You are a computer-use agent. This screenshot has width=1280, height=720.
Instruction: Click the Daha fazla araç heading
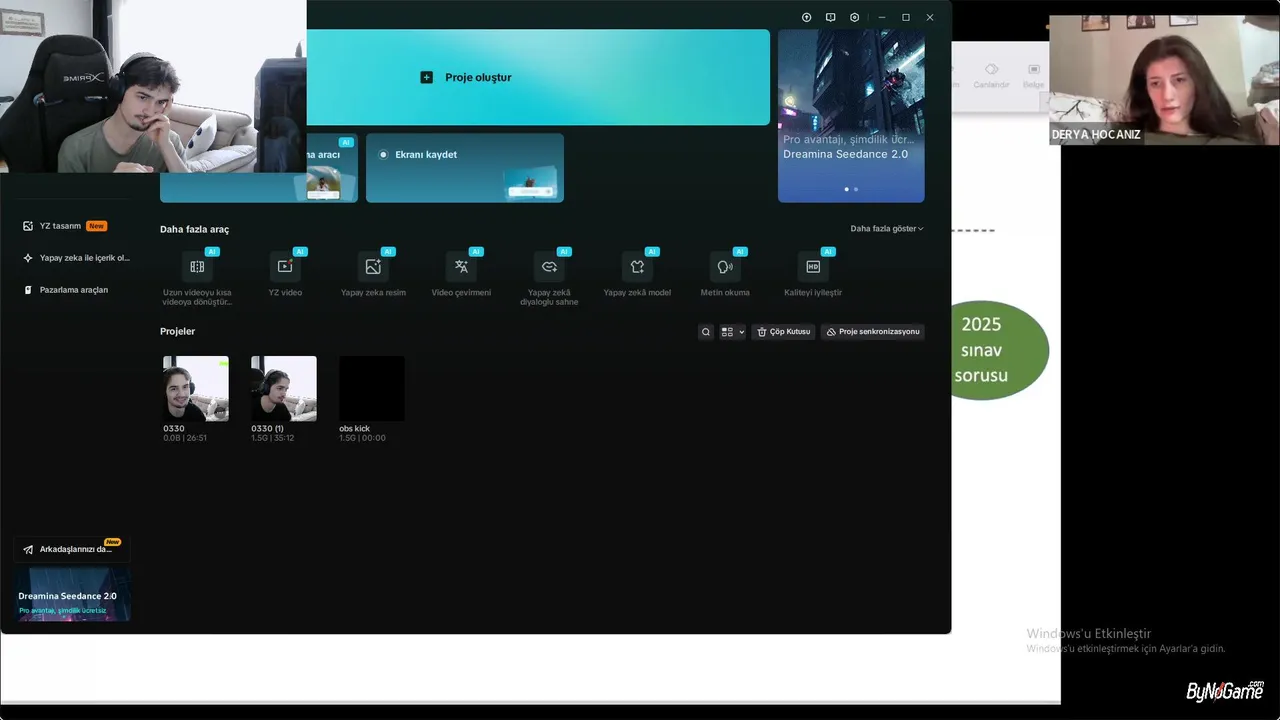(194, 229)
